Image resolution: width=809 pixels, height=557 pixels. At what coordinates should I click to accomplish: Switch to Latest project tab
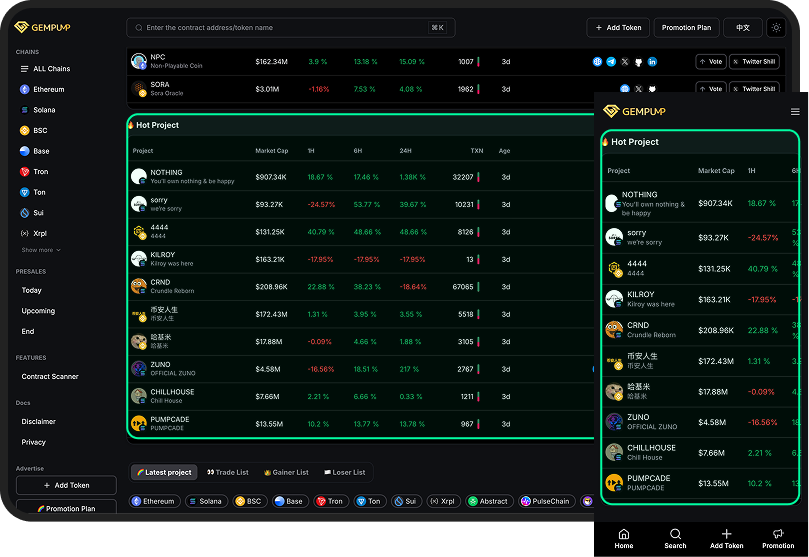pos(165,472)
